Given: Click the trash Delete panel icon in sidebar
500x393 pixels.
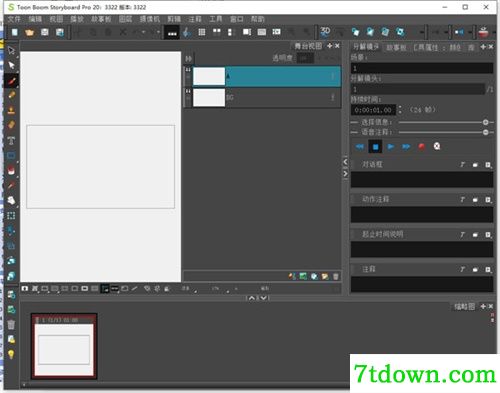Looking at the screenshot, I should [x=11, y=324].
